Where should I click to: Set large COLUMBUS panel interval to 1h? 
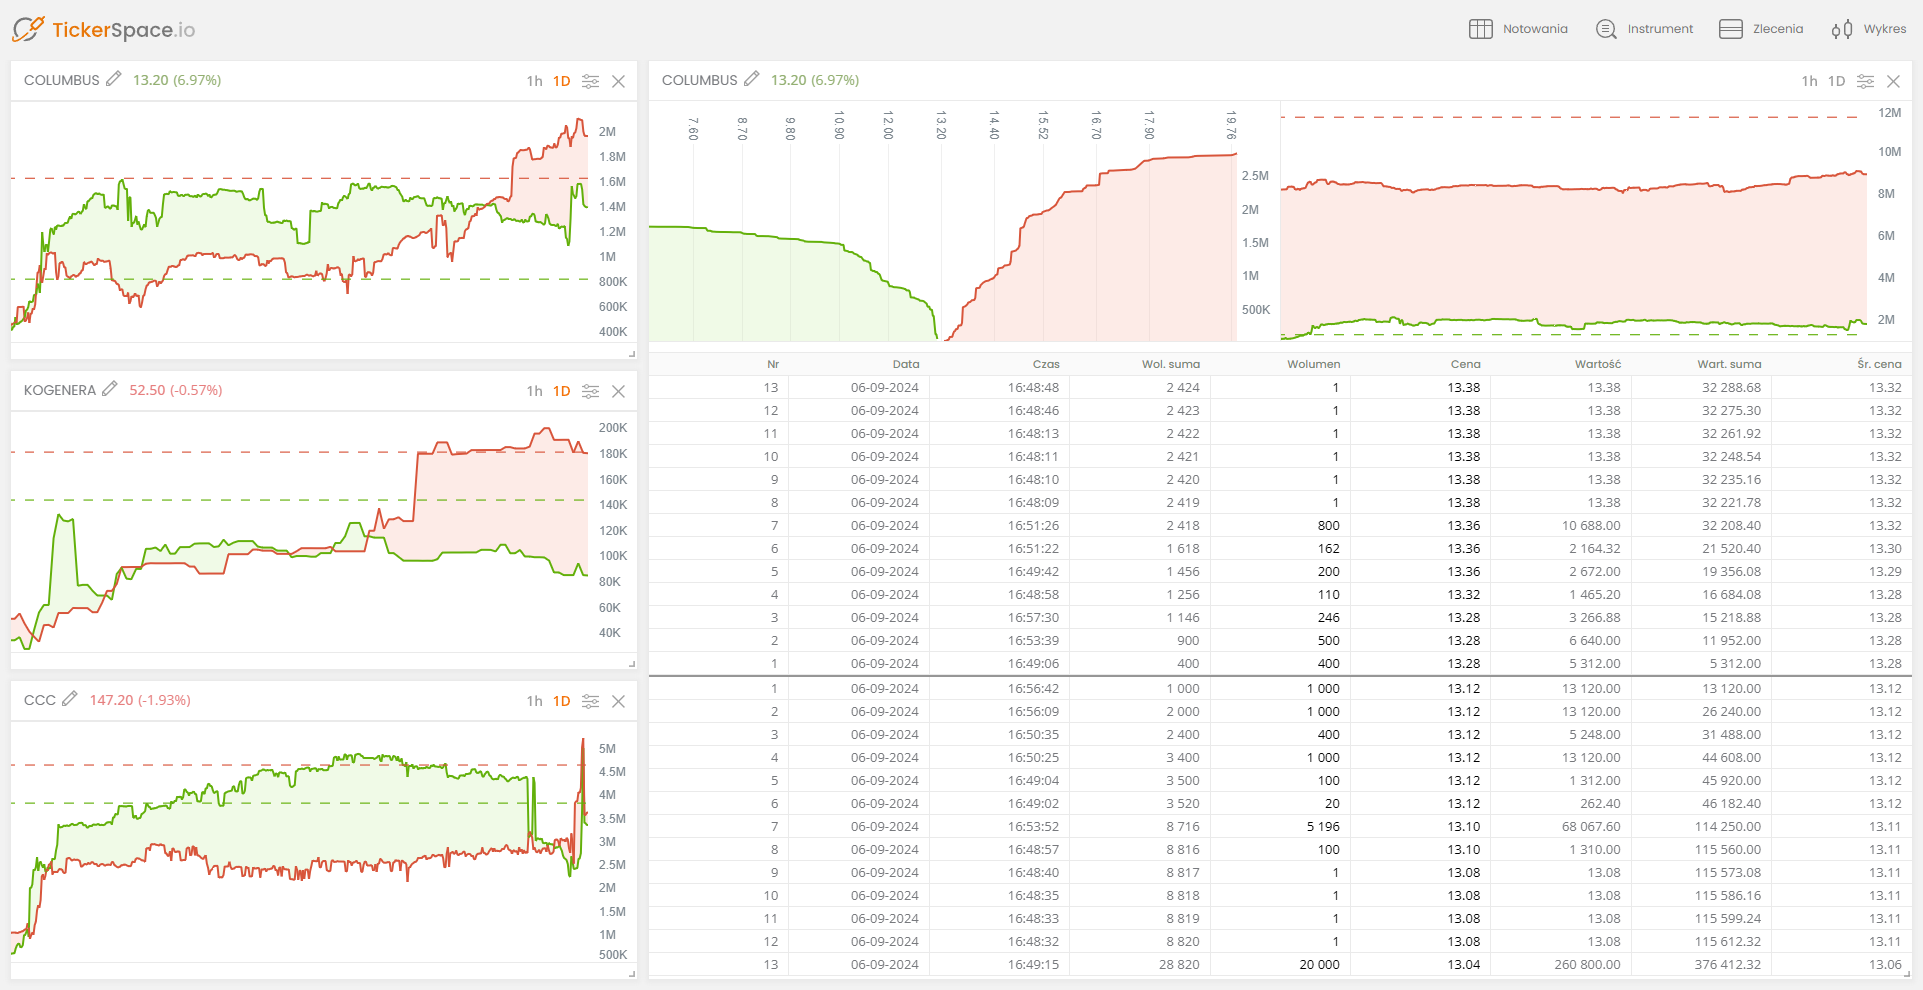tap(1810, 81)
